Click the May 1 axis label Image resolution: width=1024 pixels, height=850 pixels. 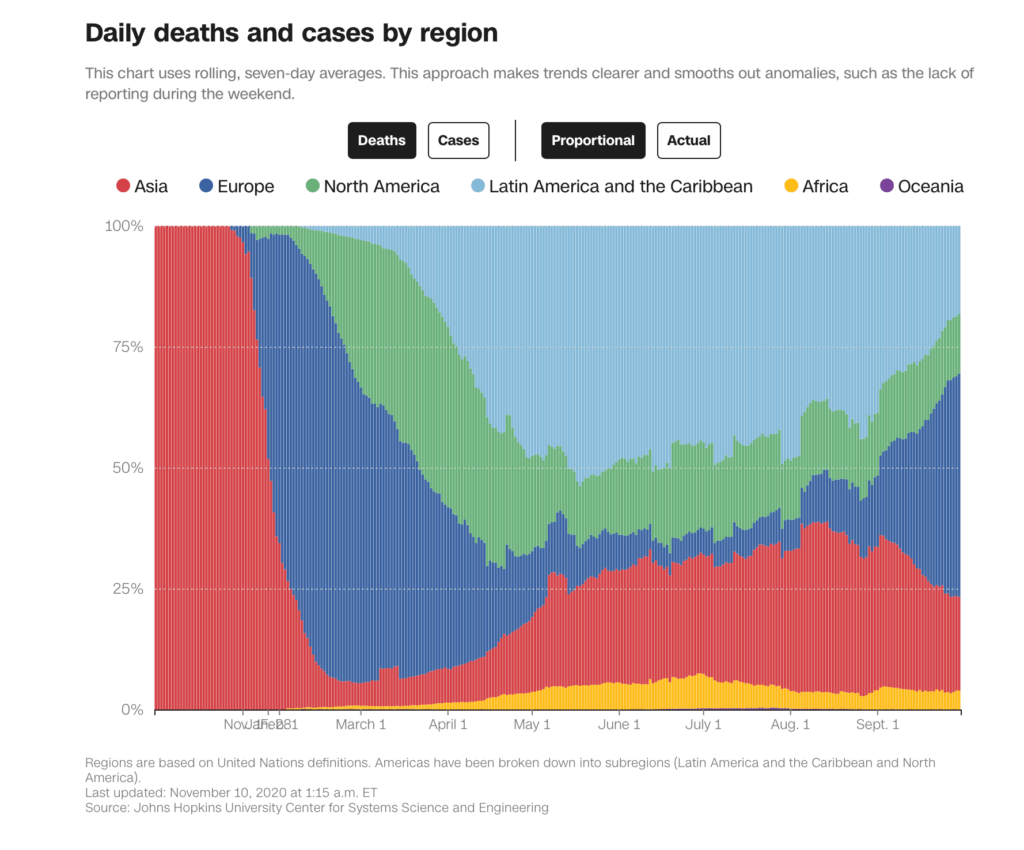532,725
